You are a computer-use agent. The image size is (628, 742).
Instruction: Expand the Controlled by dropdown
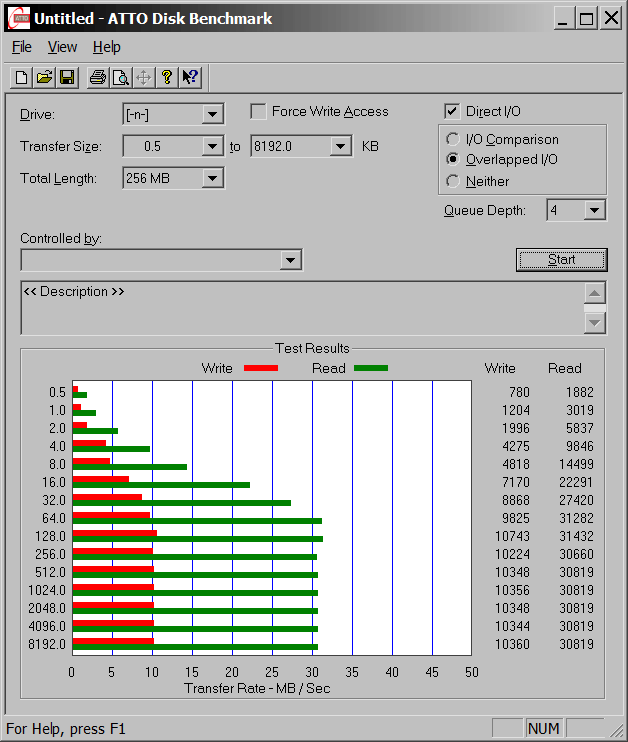pos(290,260)
